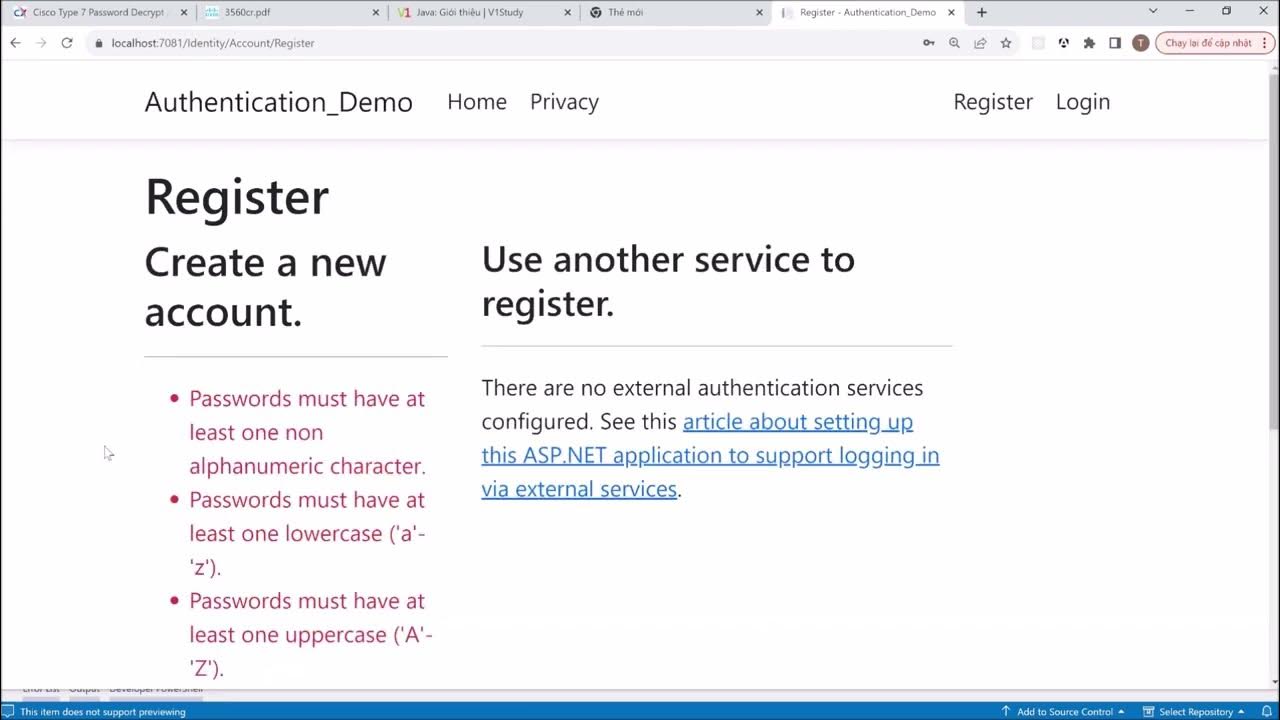The image size is (1280, 720).
Task: Click the Register page heading
Action: [237, 196]
